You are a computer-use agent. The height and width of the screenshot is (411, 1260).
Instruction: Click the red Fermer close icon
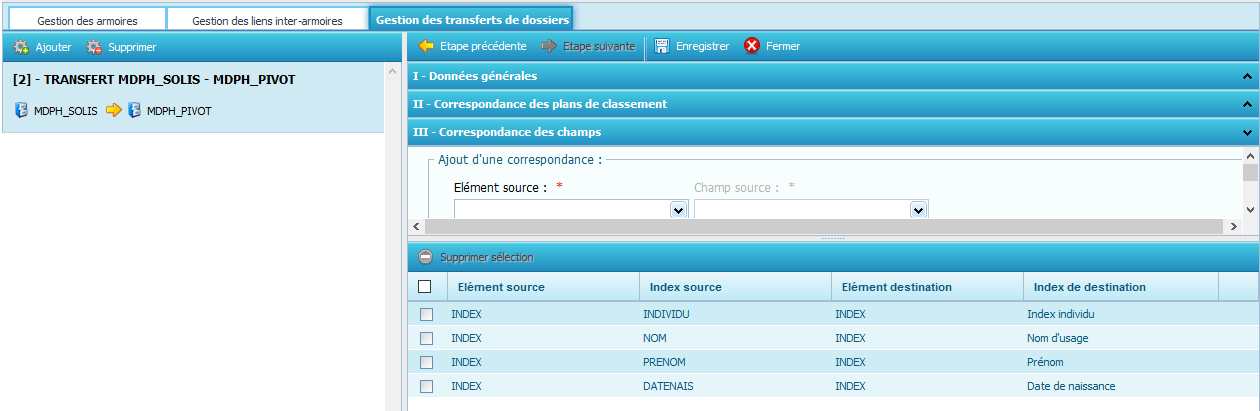[752, 46]
